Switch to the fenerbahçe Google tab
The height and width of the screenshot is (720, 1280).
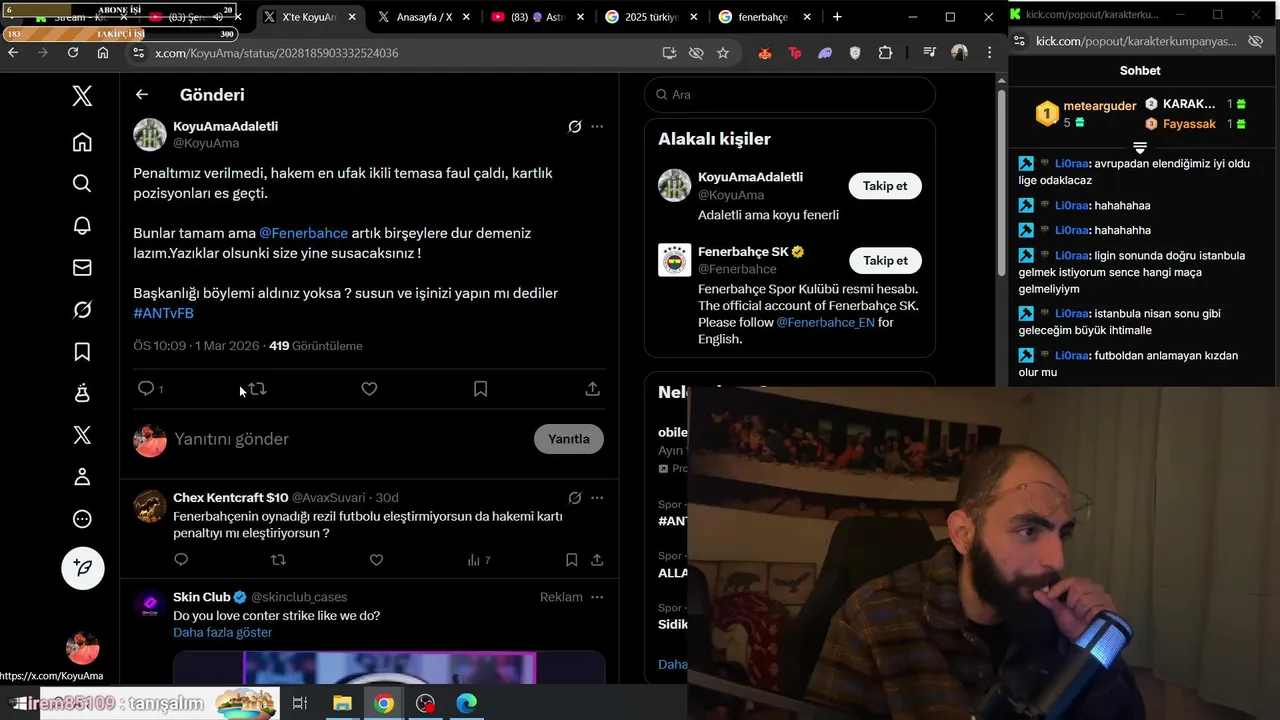766,17
